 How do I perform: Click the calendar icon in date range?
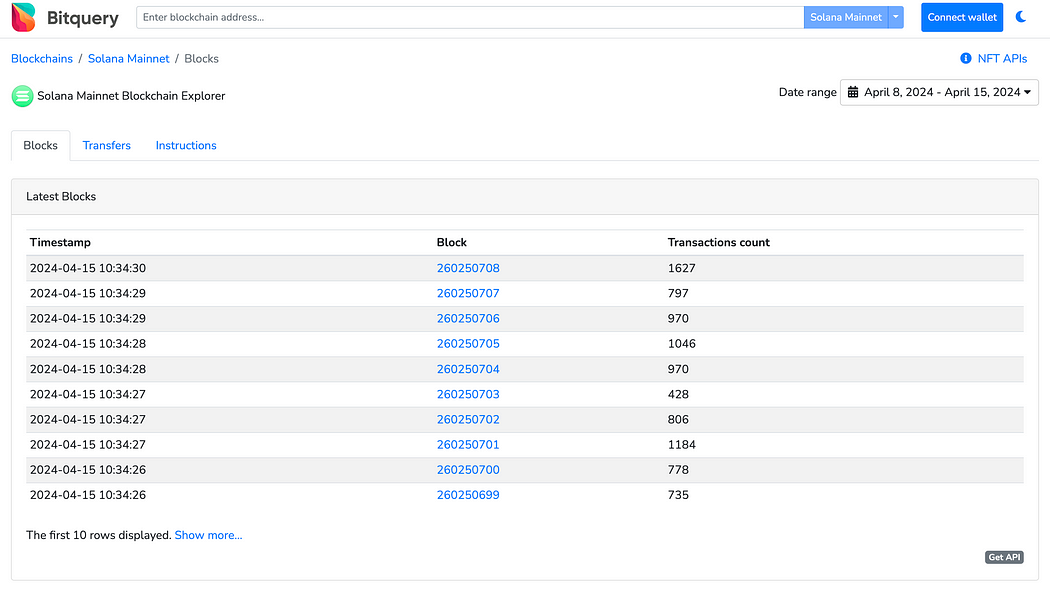852,92
